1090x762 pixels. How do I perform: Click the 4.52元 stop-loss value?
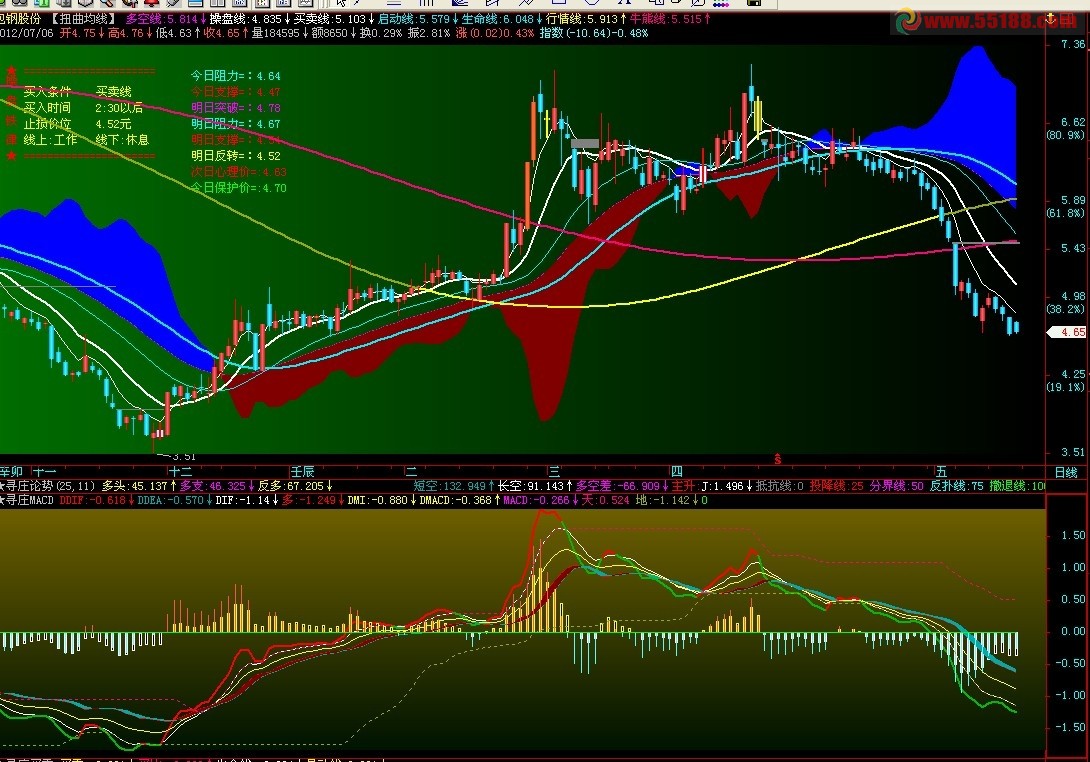[113, 124]
